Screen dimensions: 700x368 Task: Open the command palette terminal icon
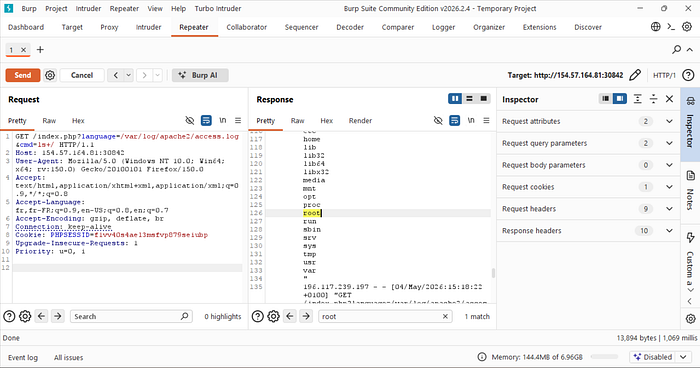click(x=671, y=27)
